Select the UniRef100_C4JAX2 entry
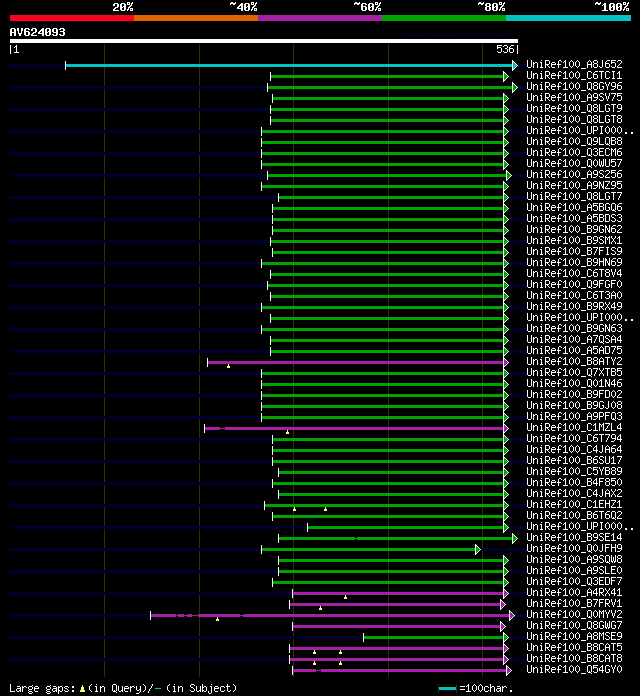 (x=574, y=494)
